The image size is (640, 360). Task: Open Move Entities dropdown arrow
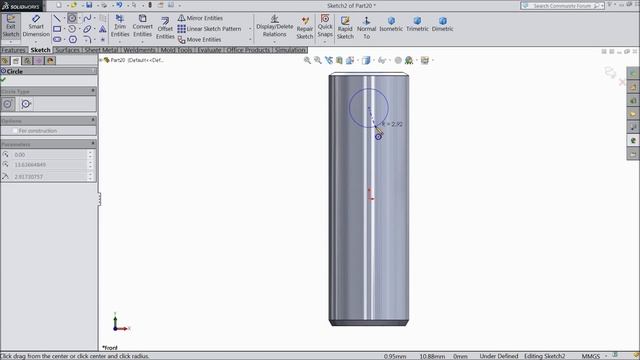click(x=250, y=40)
